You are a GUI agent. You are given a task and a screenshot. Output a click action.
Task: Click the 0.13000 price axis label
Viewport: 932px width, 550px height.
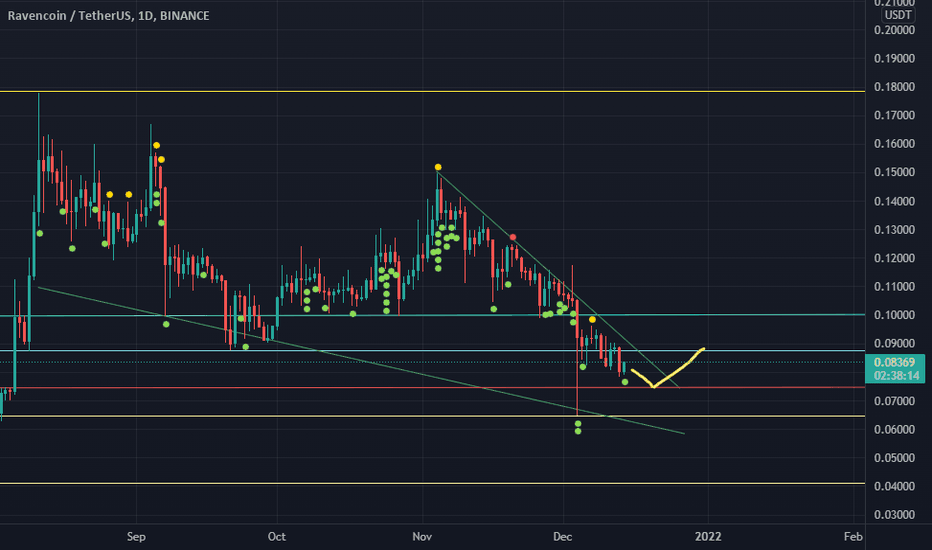tap(894, 230)
